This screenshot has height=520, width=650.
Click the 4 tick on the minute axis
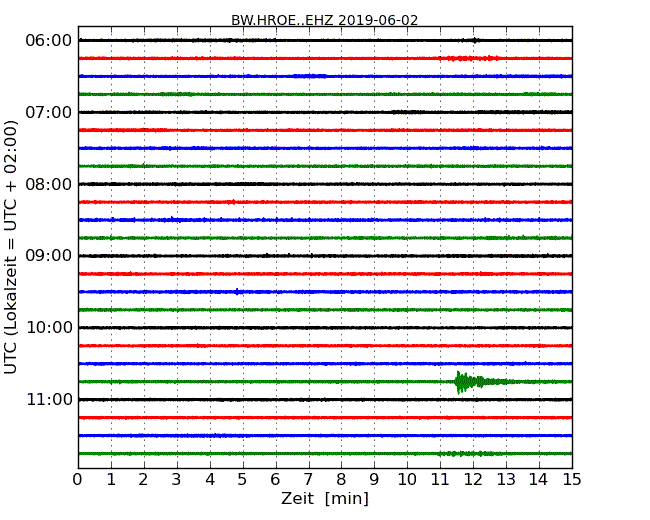click(210, 479)
